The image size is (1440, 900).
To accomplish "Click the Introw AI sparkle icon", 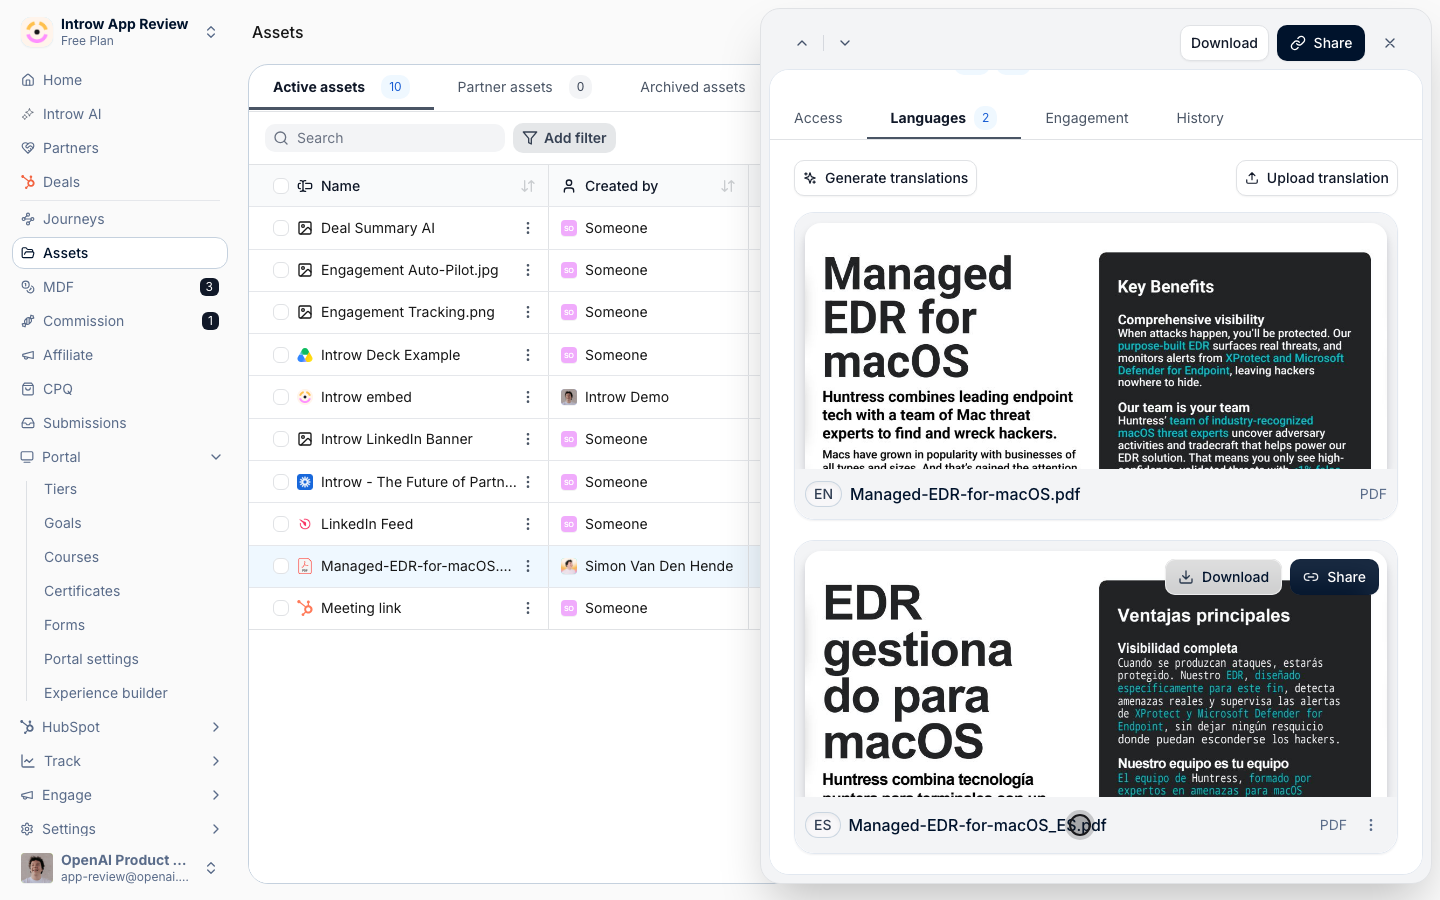I will tap(28, 114).
